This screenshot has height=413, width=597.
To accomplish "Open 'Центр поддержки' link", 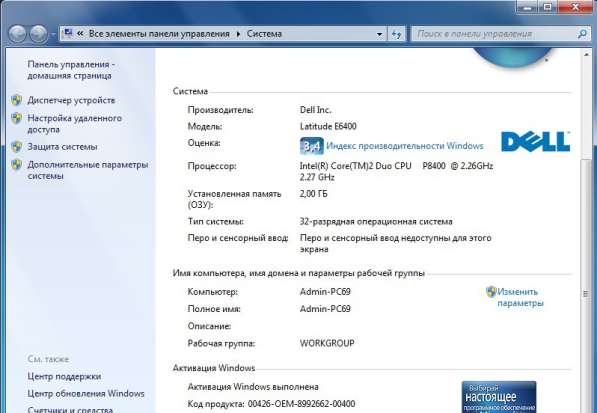I will click(x=64, y=376).
